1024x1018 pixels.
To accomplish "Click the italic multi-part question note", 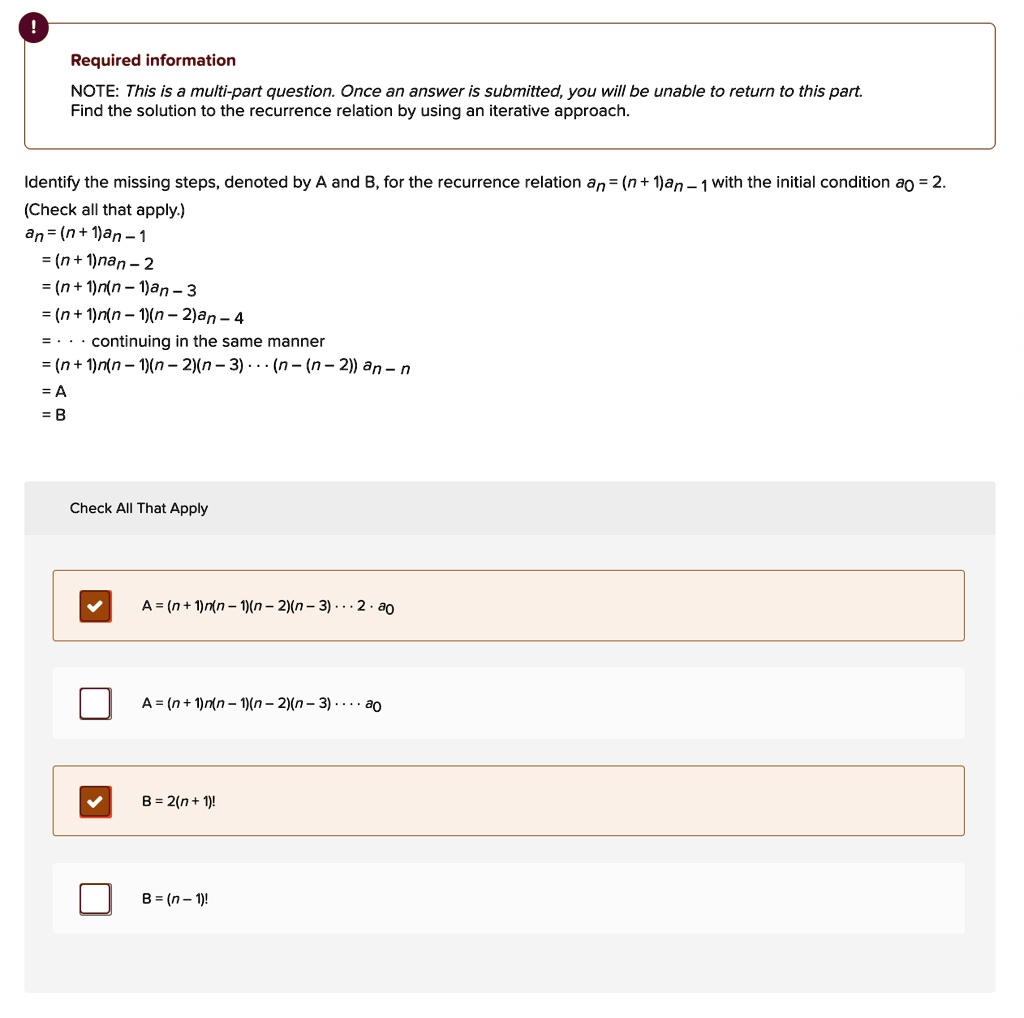I will point(494,91).
